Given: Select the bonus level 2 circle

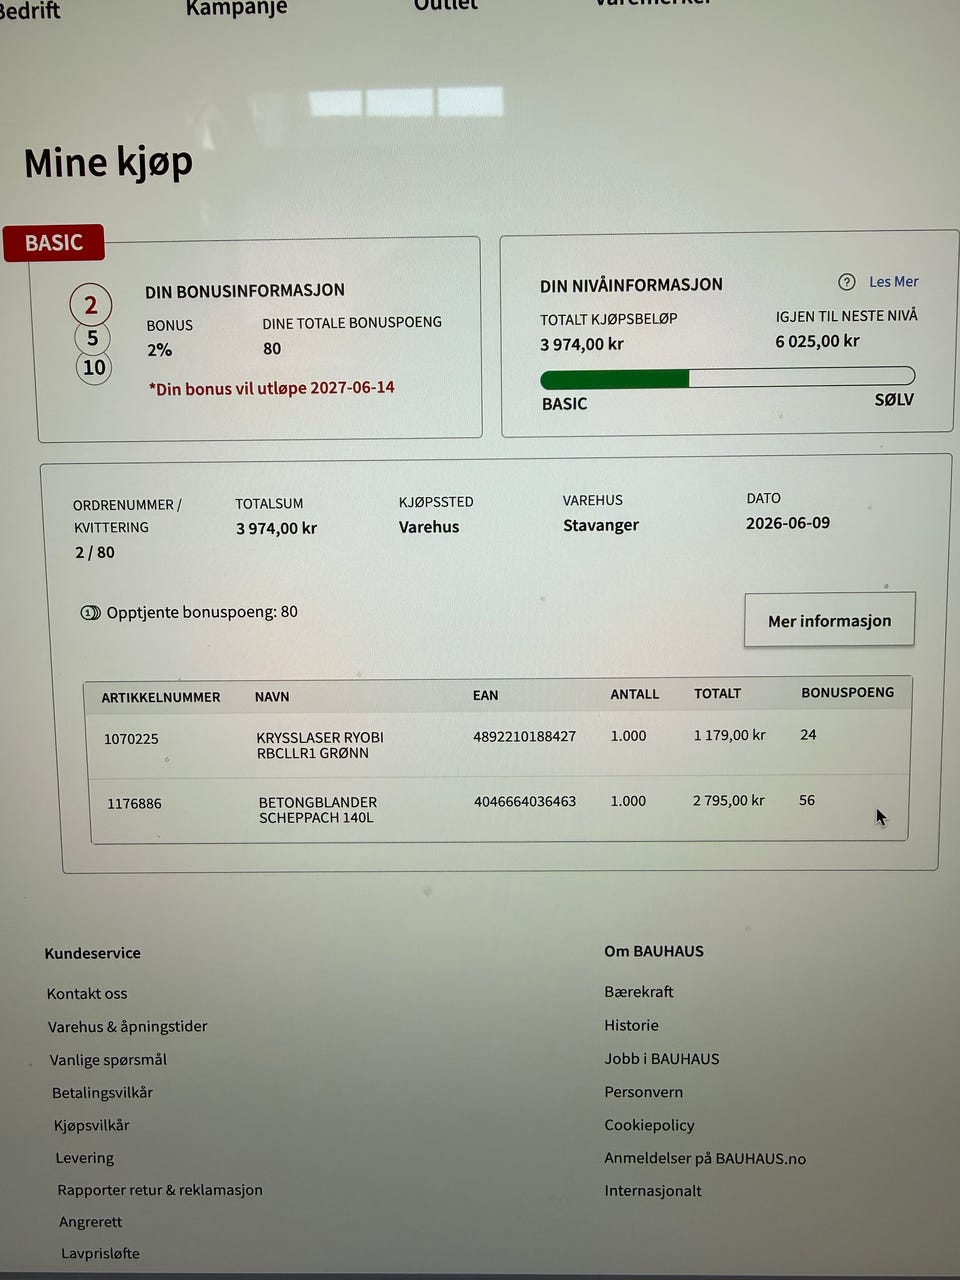Looking at the screenshot, I should [x=91, y=305].
